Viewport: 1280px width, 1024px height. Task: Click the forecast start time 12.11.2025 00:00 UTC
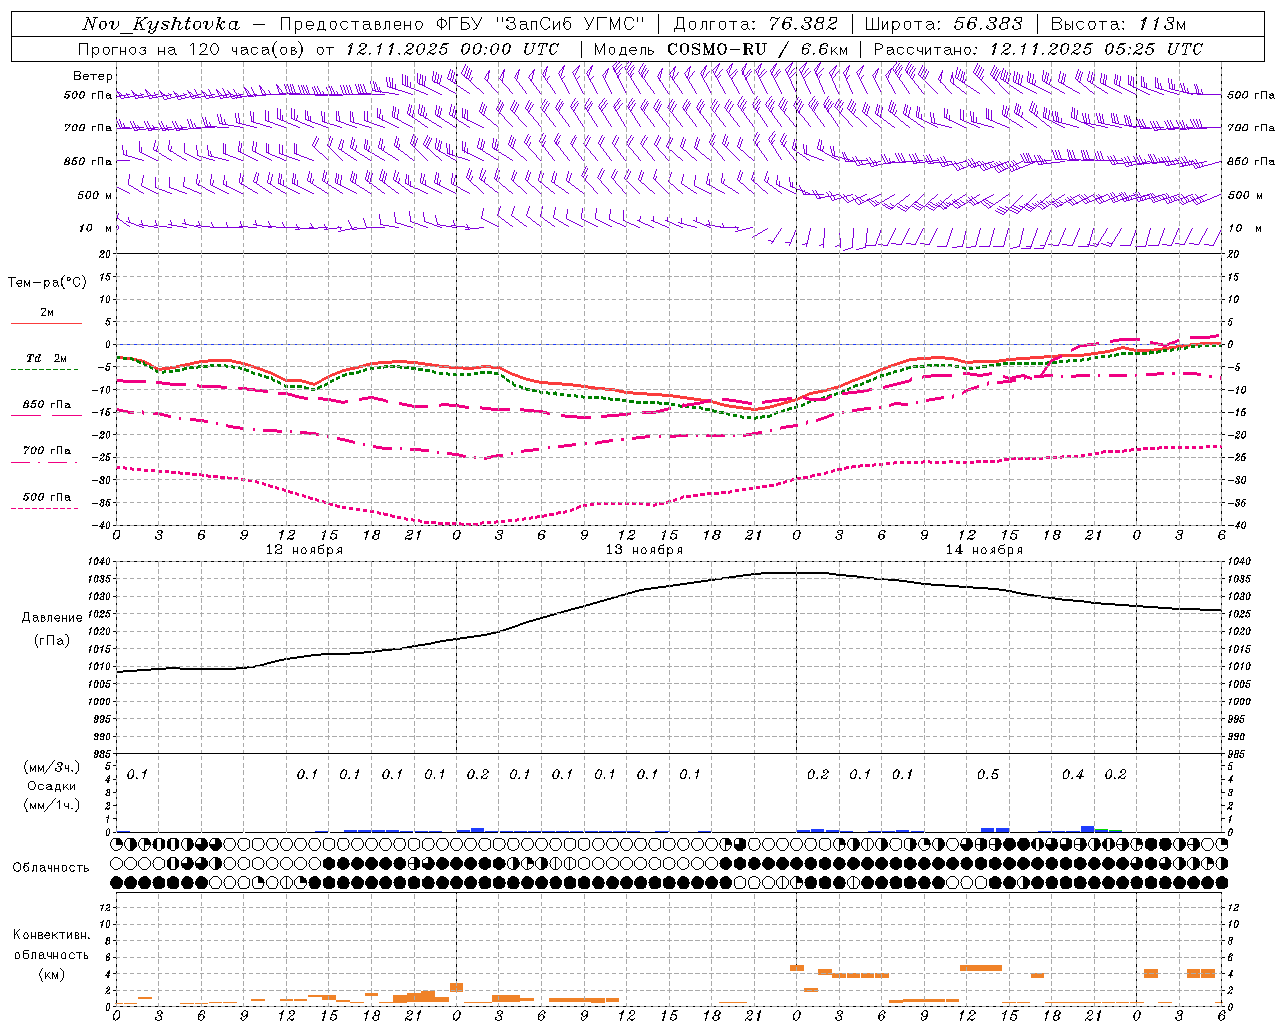[452, 49]
